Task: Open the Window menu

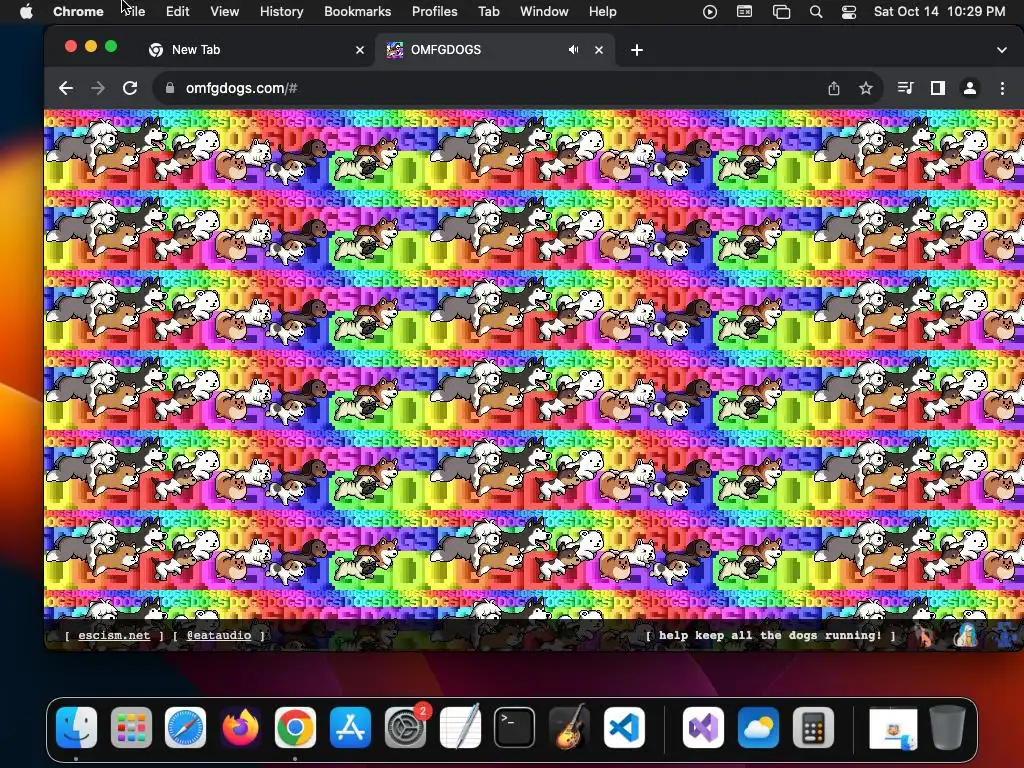Action: coord(544,11)
